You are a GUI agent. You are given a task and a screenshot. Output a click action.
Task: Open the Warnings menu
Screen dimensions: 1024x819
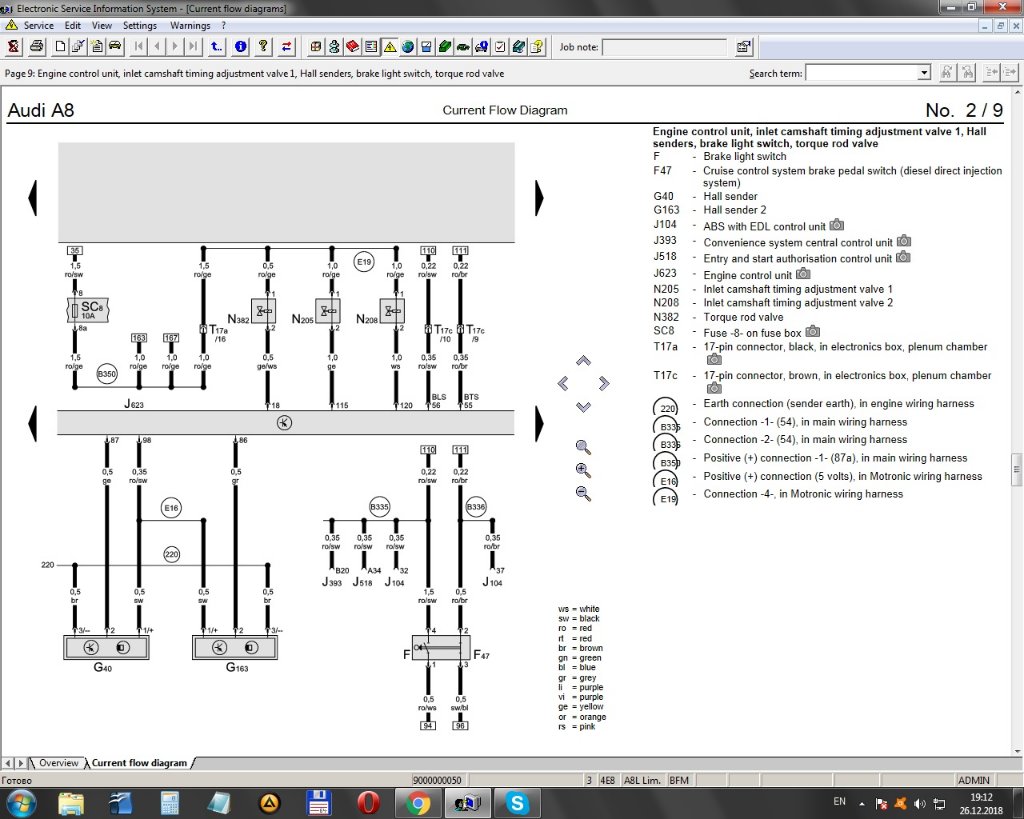click(189, 25)
